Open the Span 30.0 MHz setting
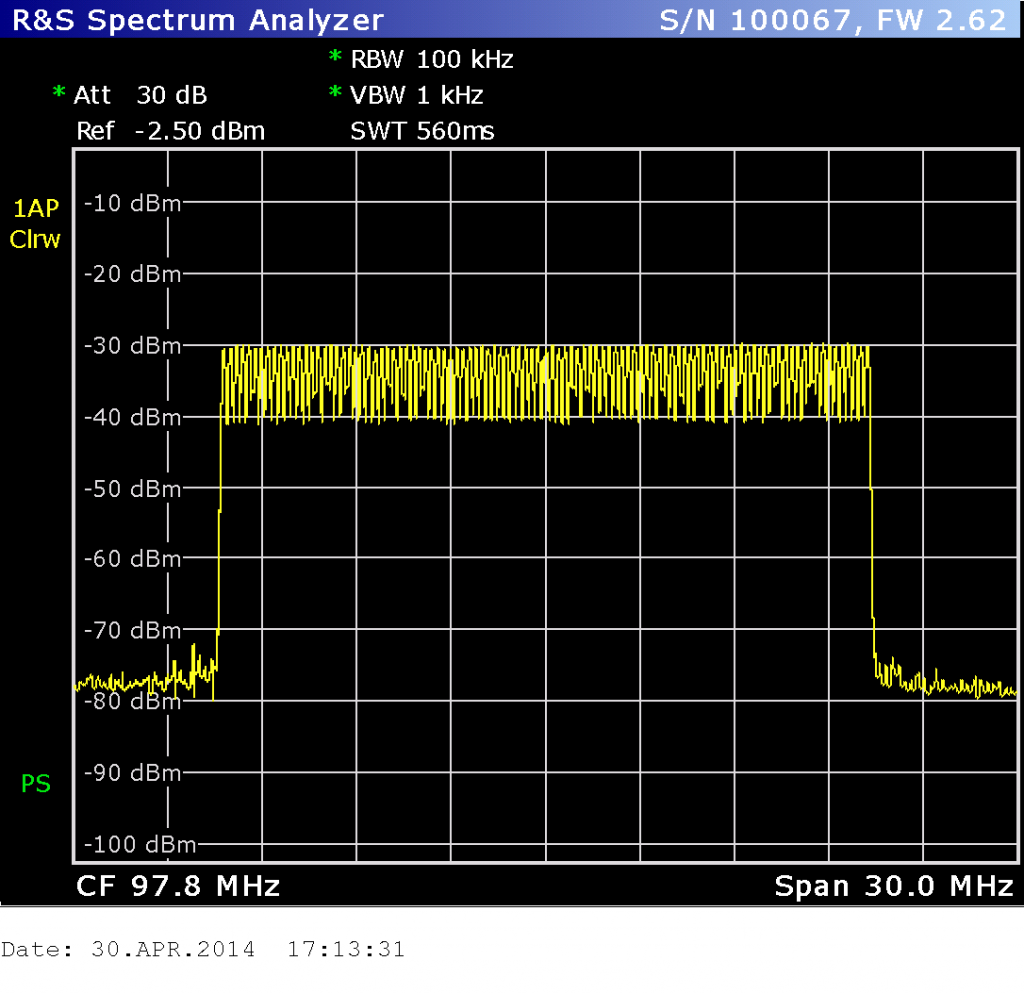This screenshot has width=1024, height=994. point(895,885)
